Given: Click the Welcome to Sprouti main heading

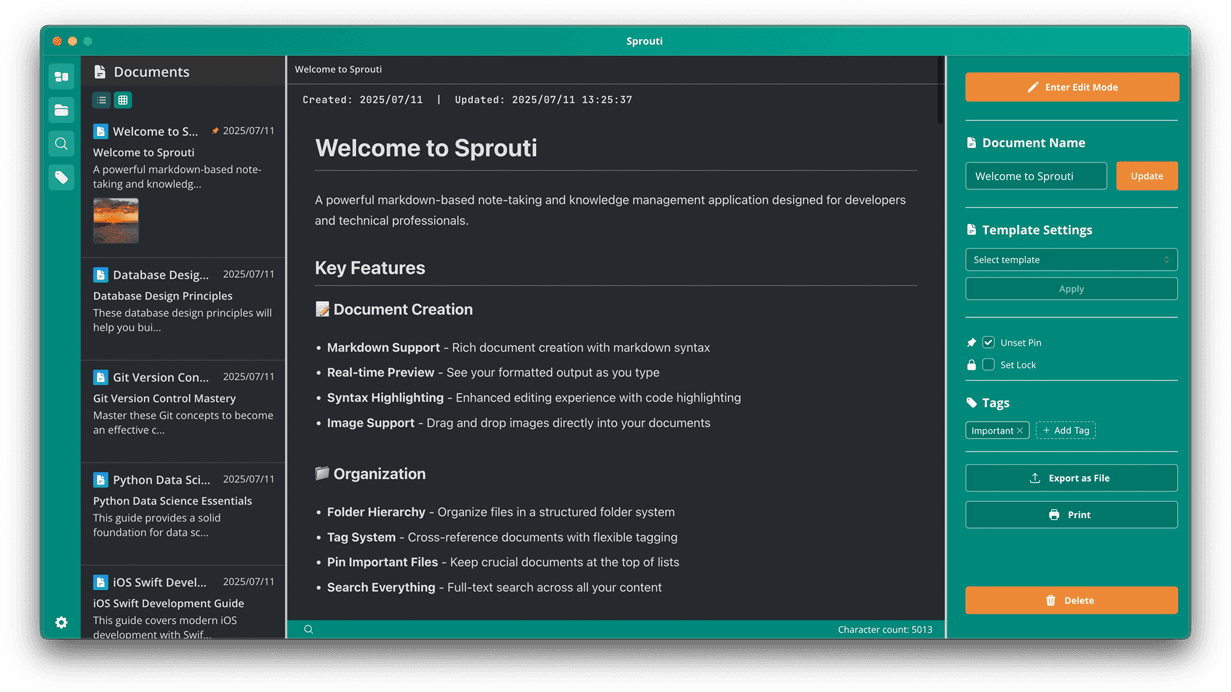Looking at the screenshot, I should (426, 148).
